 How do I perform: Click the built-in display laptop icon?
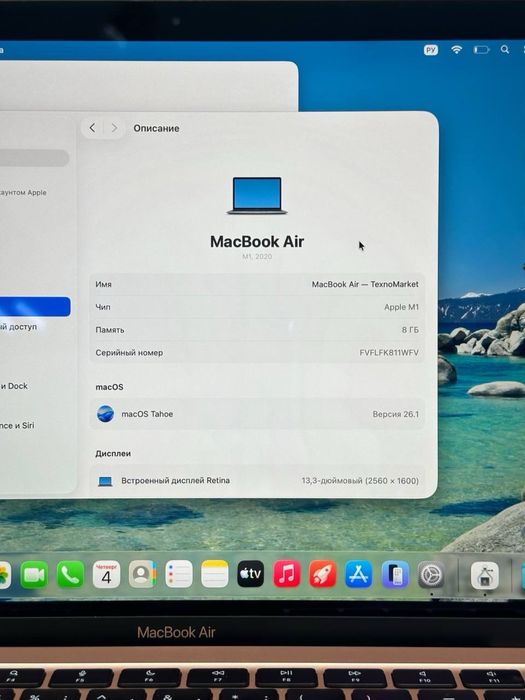pyautogui.click(x=105, y=481)
